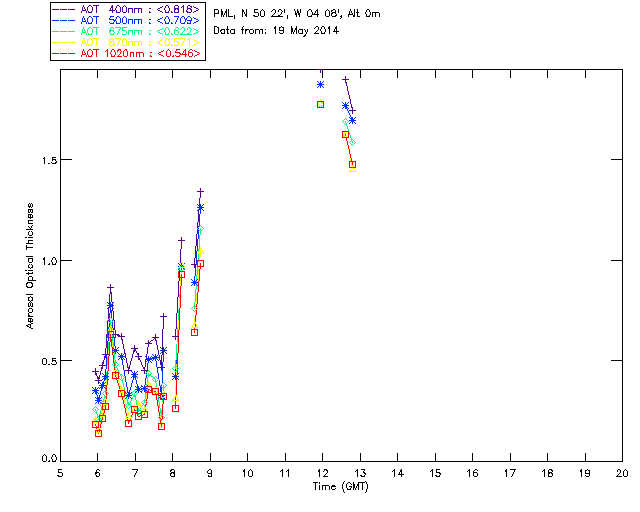The height and width of the screenshot is (512, 640).
Task: Click the x-axis tick label 6
Action: click(x=98, y=474)
